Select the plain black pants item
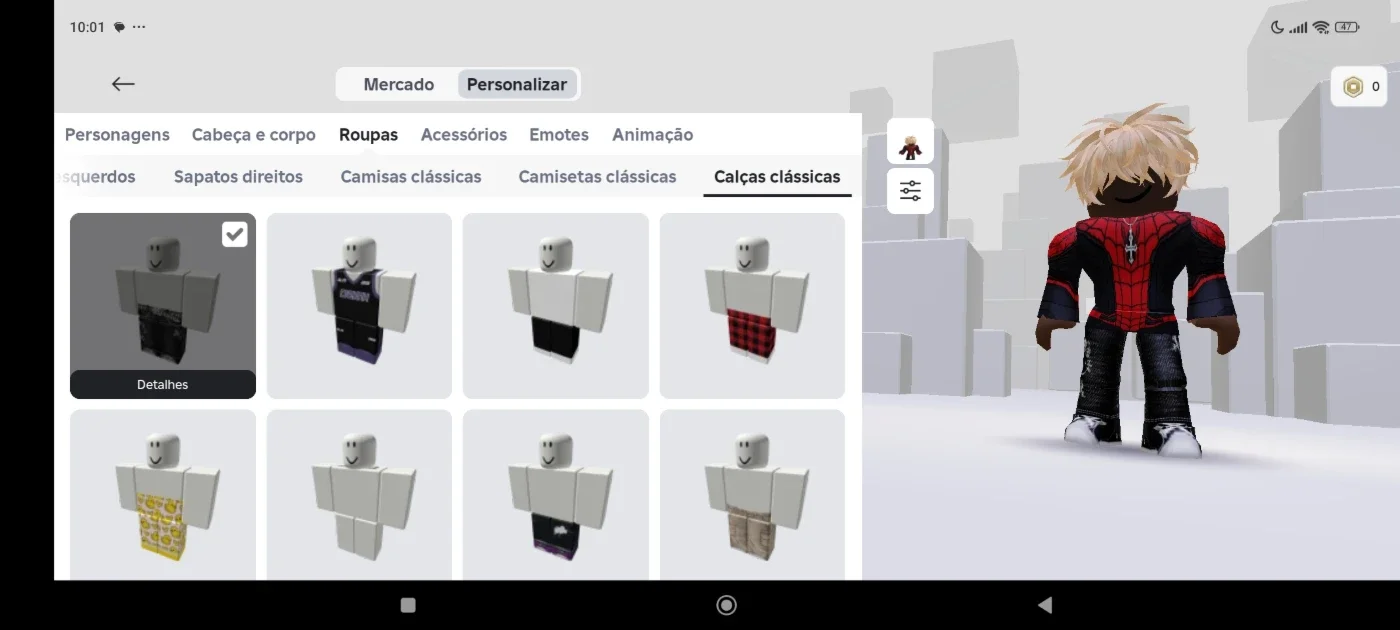 [x=555, y=305]
